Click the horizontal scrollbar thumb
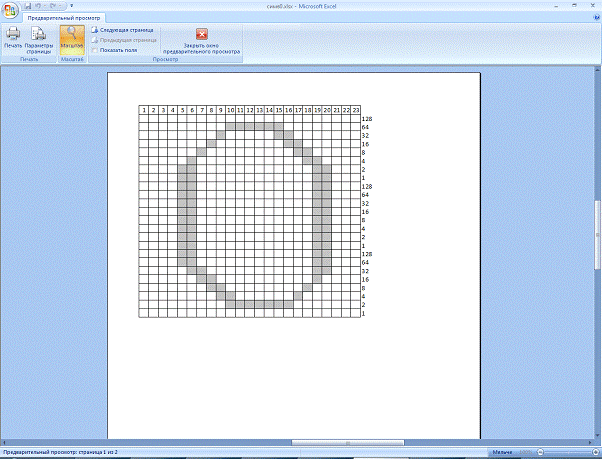This screenshot has width=602, height=459. click(347, 442)
